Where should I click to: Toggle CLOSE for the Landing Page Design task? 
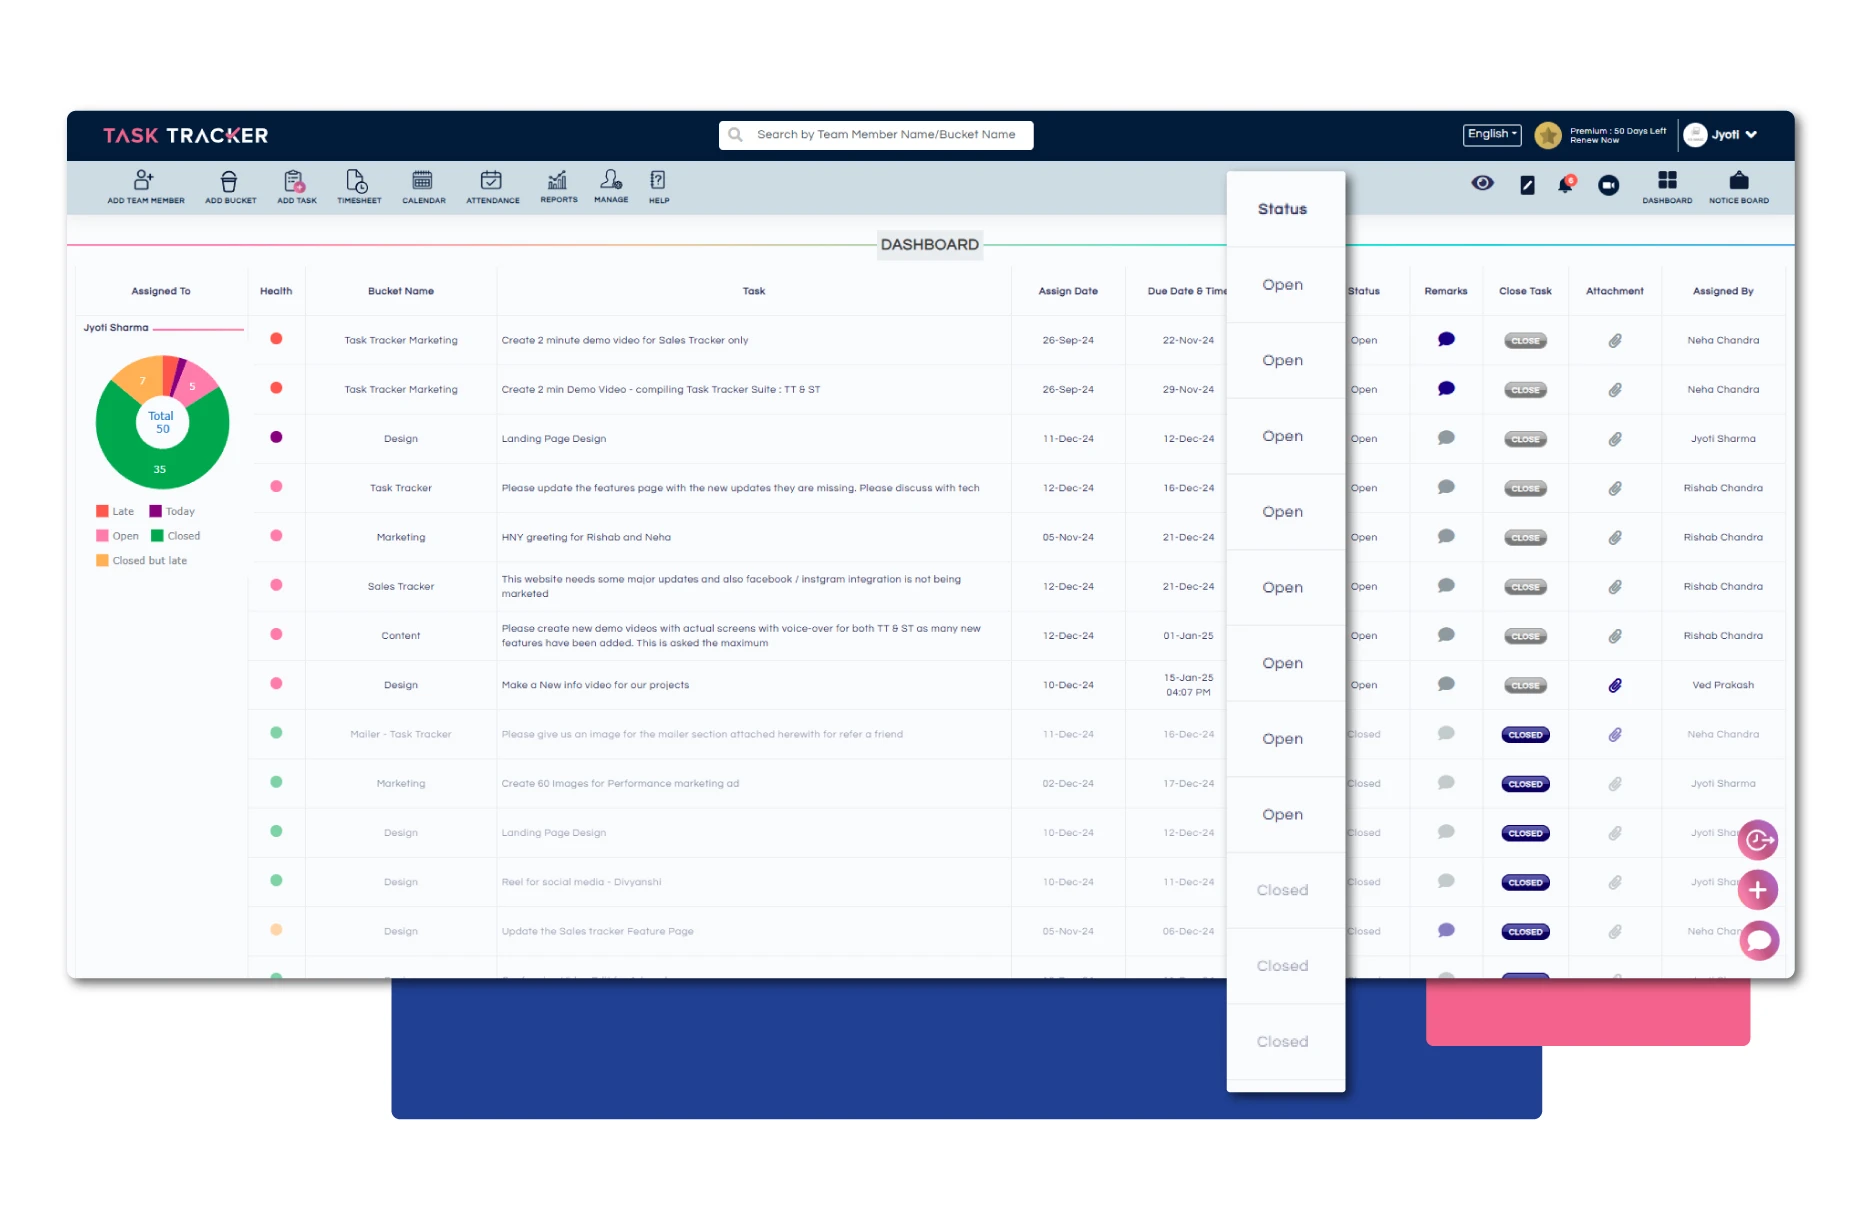click(x=1525, y=439)
